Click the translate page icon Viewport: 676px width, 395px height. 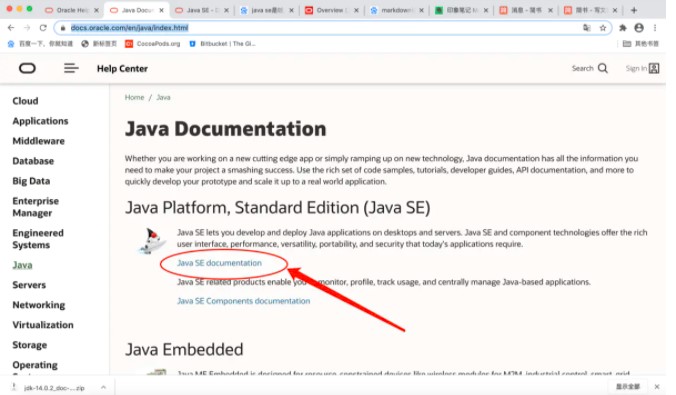tap(587, 28)
